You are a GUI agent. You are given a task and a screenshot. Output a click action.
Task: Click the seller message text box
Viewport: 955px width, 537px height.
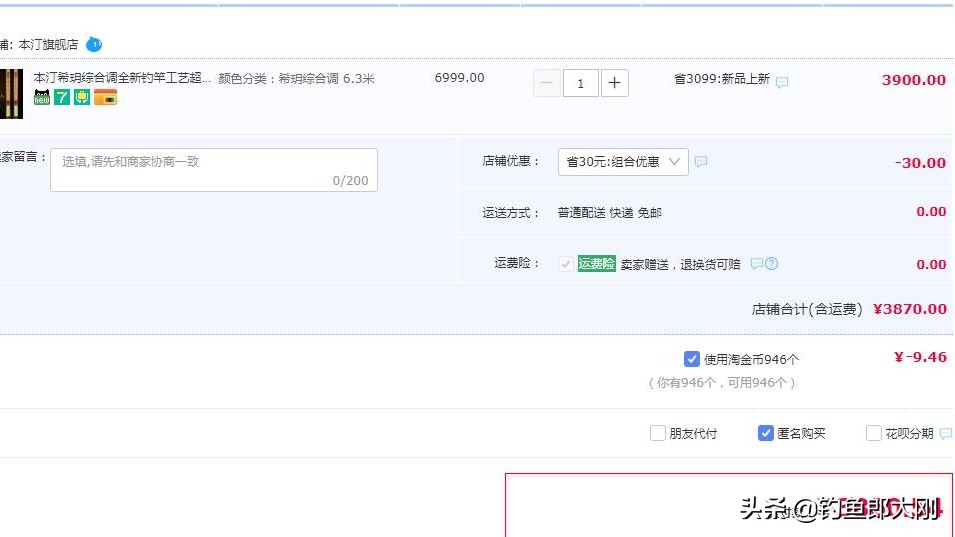click(214, 170)
